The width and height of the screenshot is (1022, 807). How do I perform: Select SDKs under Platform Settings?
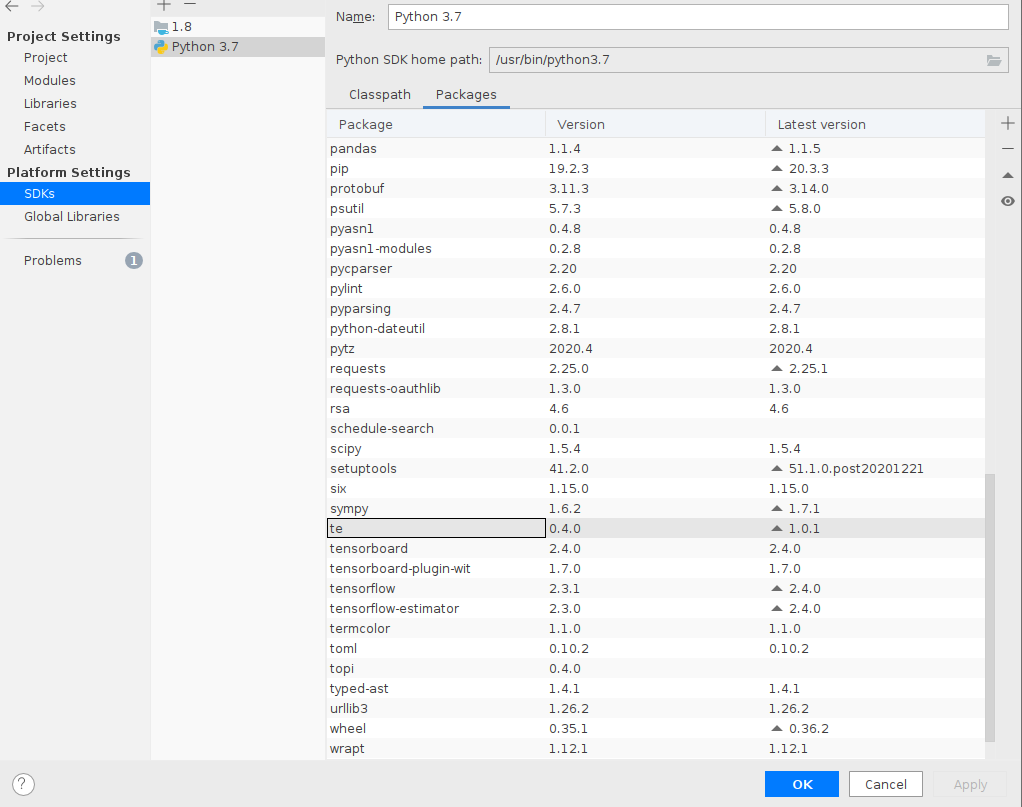[75, 194]
